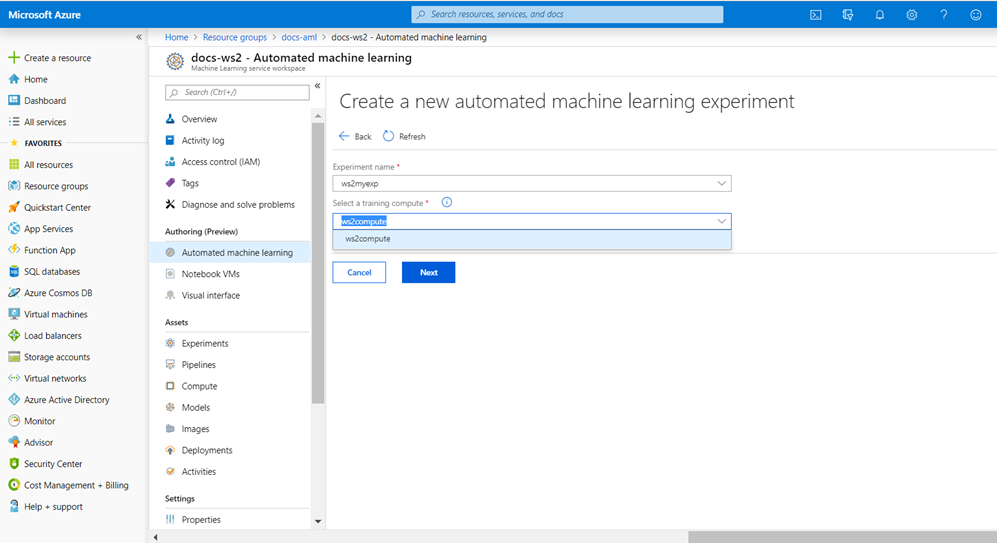Click the SQL databases icon
This screenshot has width=997, height=543.
click(x=14, y=272)
